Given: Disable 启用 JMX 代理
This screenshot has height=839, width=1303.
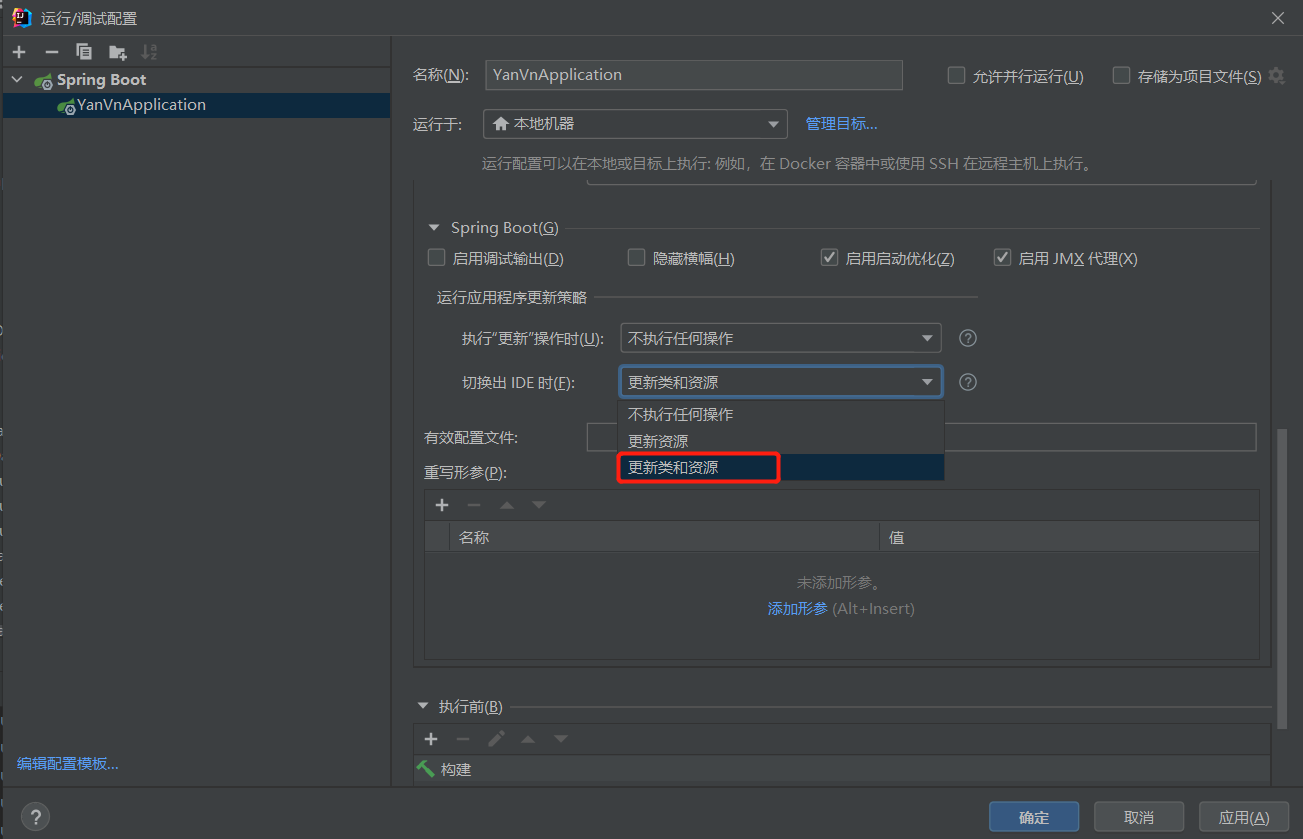Looking at the screenshot, I should point(1002,257).
